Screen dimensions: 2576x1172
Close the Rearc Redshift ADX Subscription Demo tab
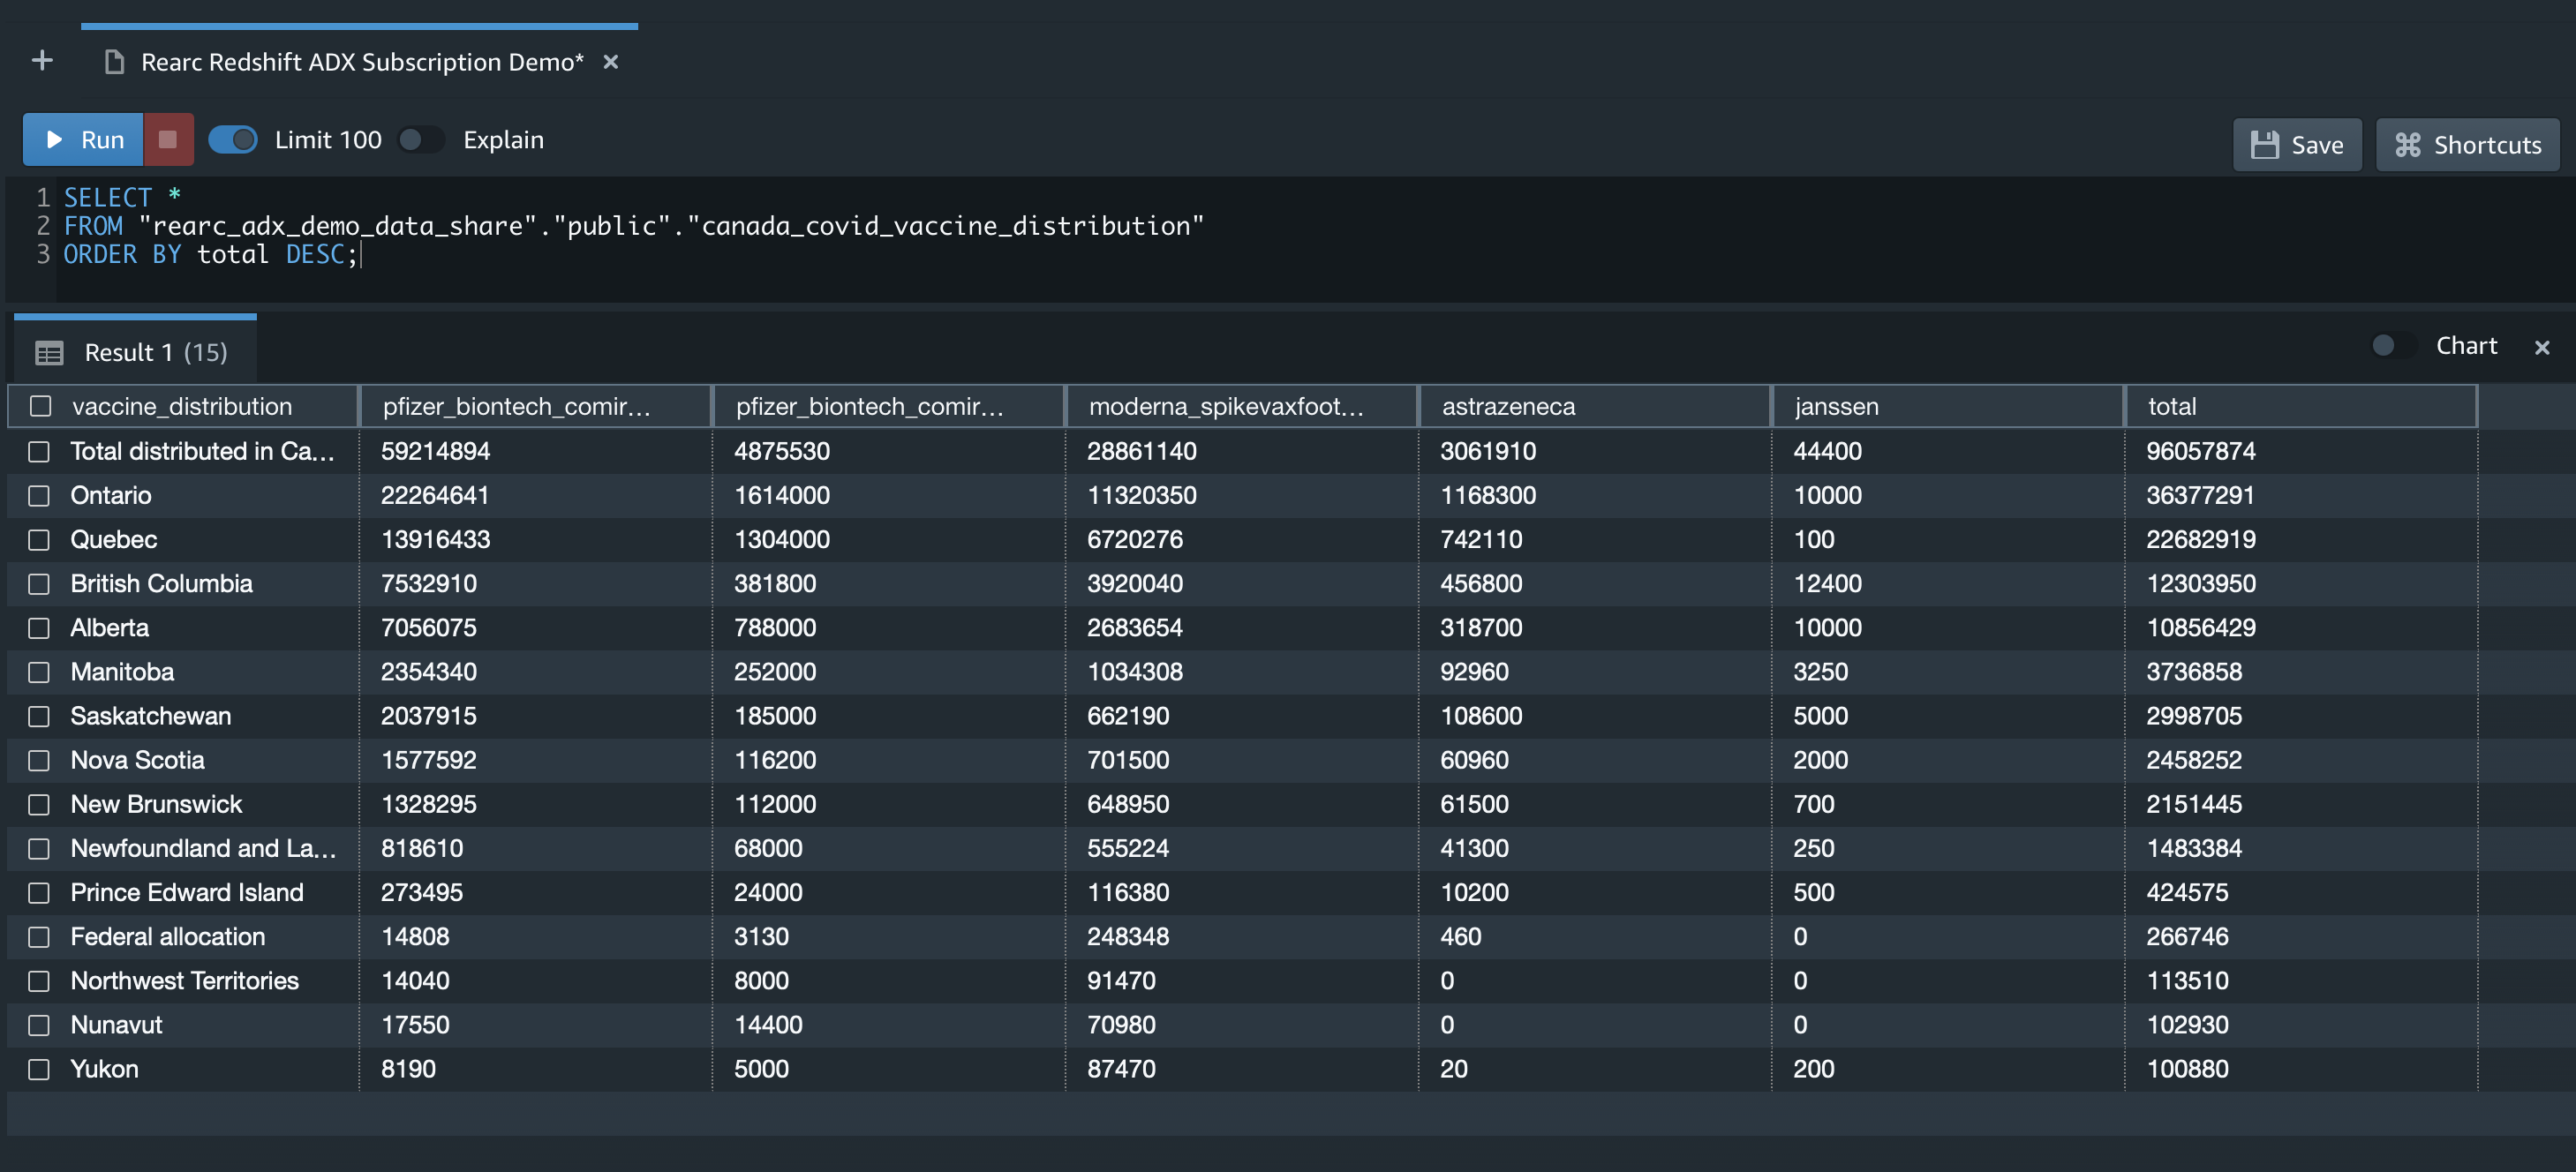(611, 61)
